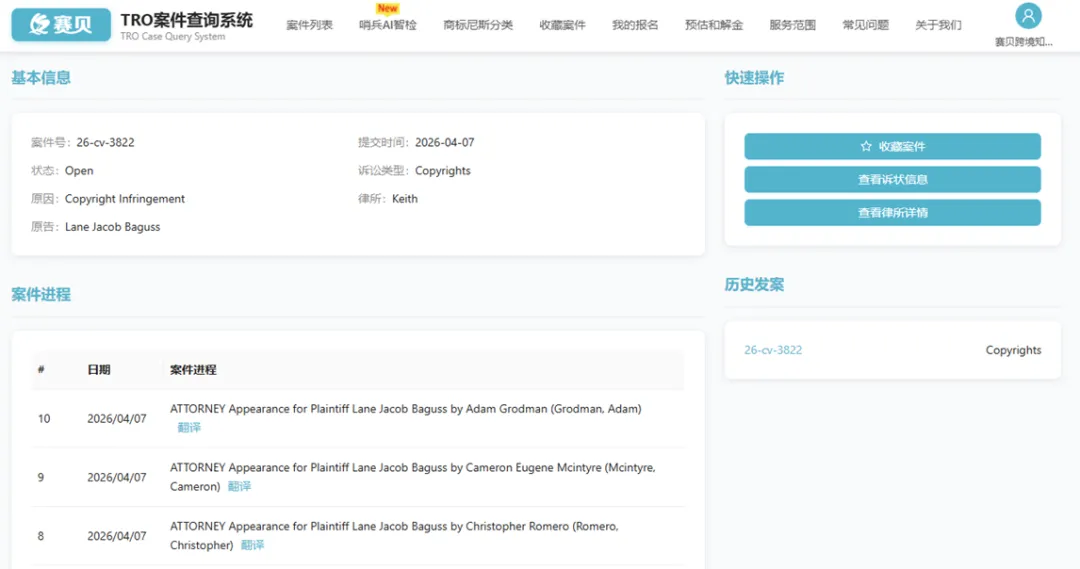The width and height of the screenshot is (1080, 569).
Task: Click the TRO案件查询系统 title
Action: [x=186, y=20]
